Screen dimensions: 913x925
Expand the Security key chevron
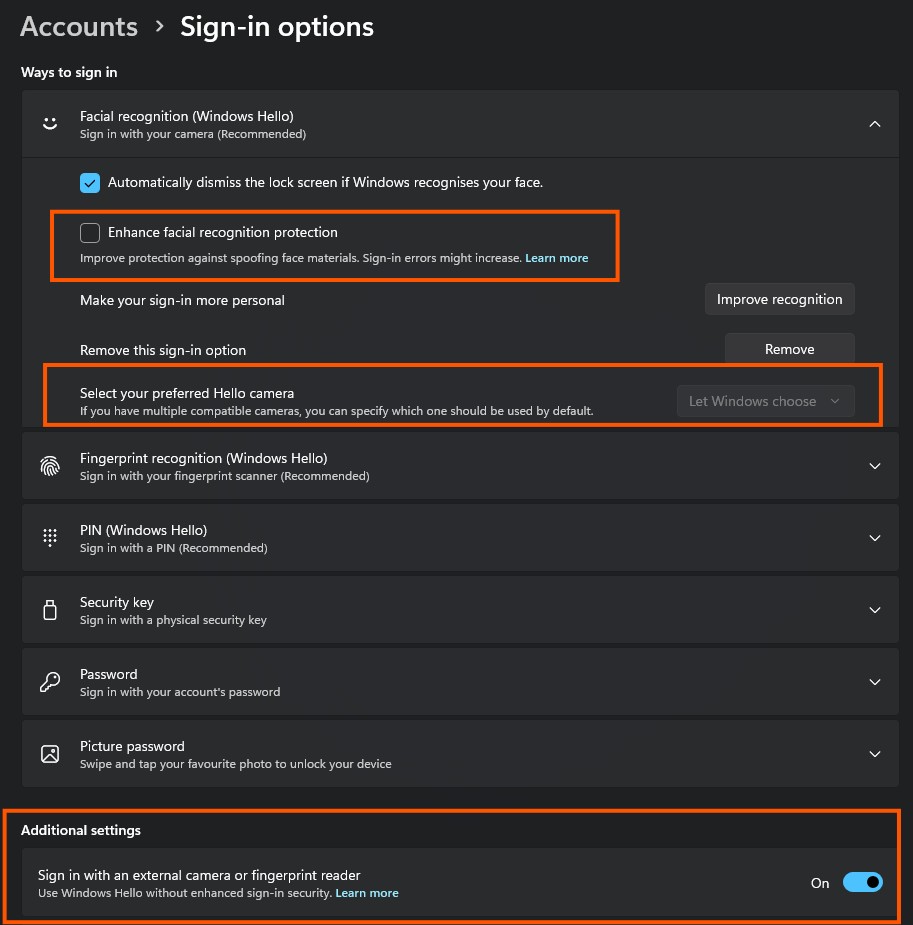875,610
